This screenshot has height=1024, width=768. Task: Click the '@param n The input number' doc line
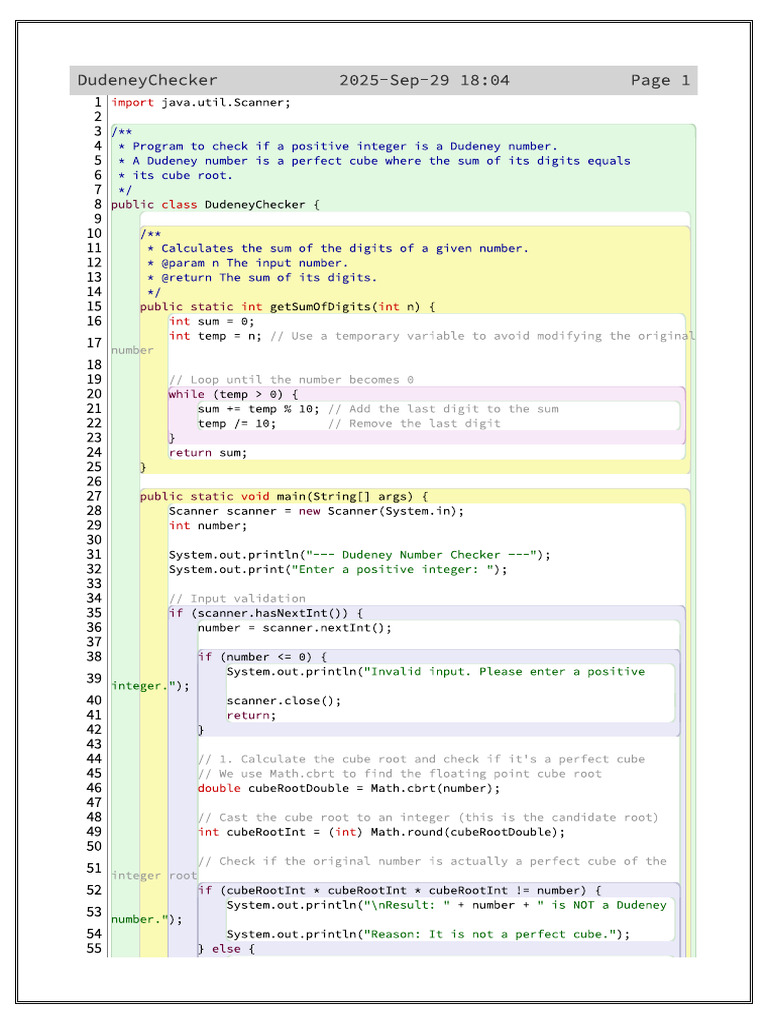click(248, 263)
